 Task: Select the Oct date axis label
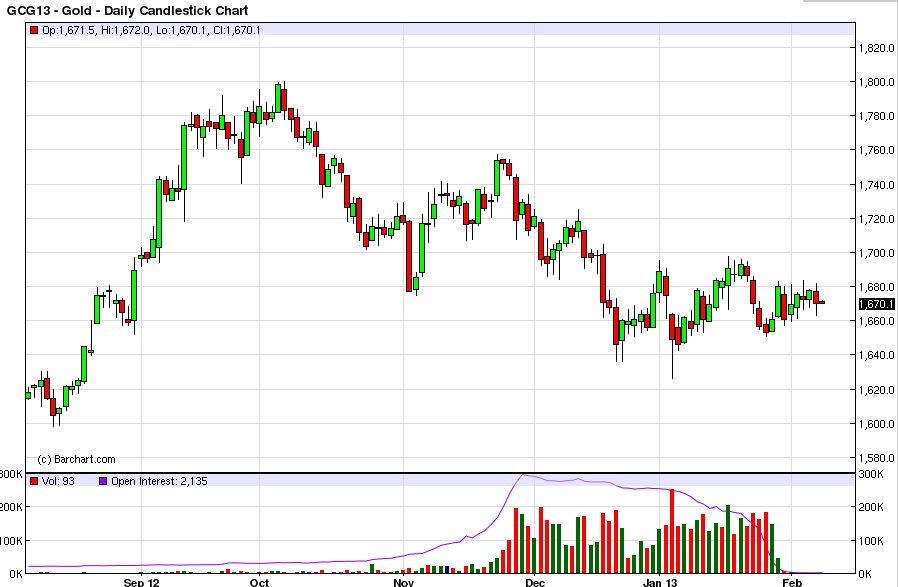point(259,582)
